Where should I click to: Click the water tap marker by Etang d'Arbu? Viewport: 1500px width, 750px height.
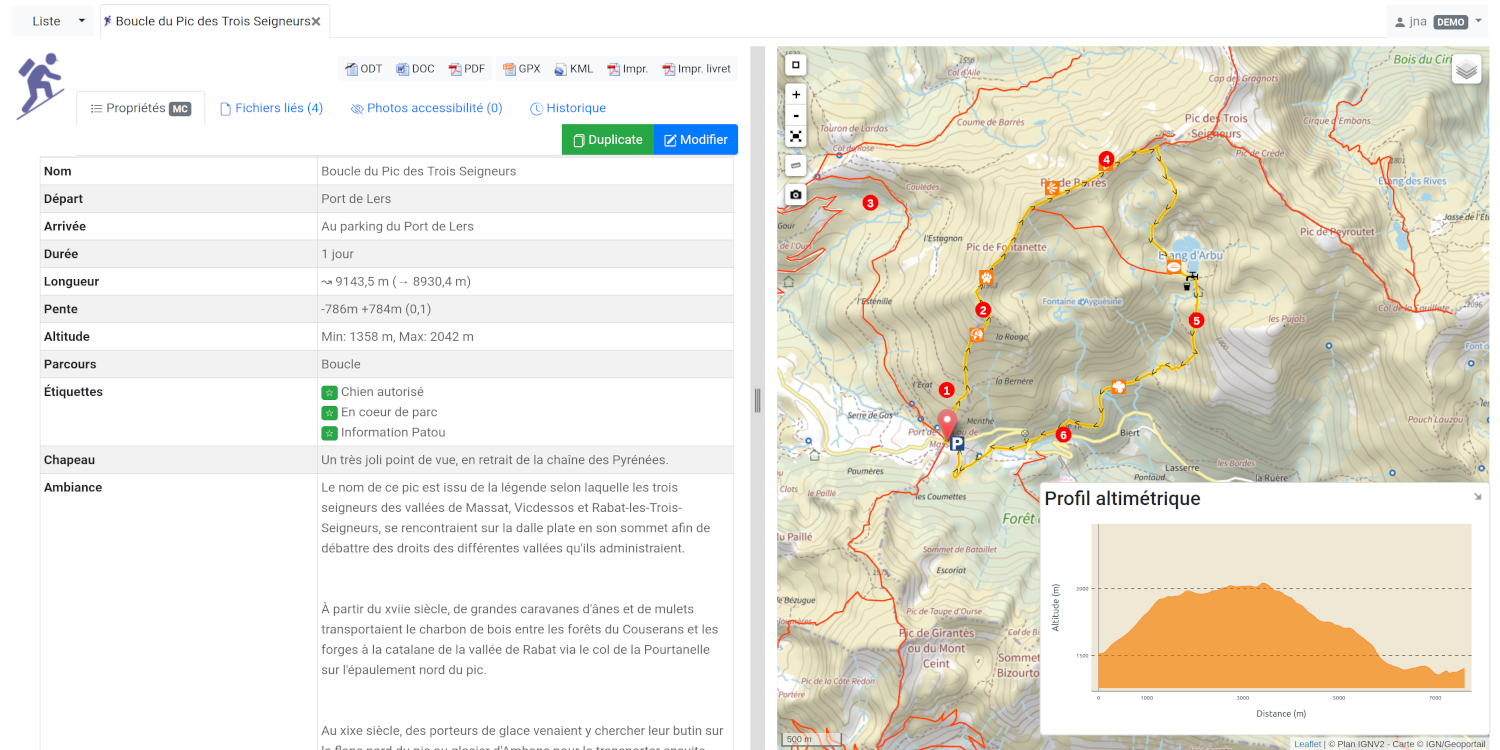(1190, 282)
